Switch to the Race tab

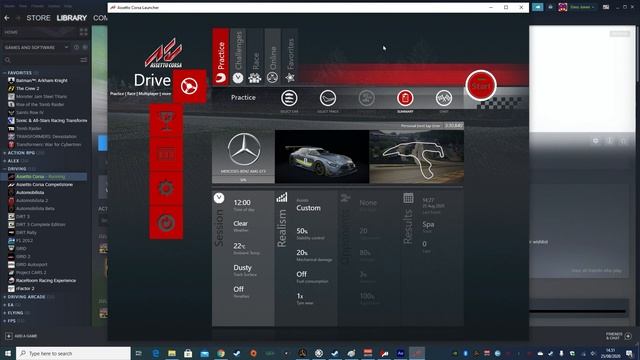coord(255,57)
